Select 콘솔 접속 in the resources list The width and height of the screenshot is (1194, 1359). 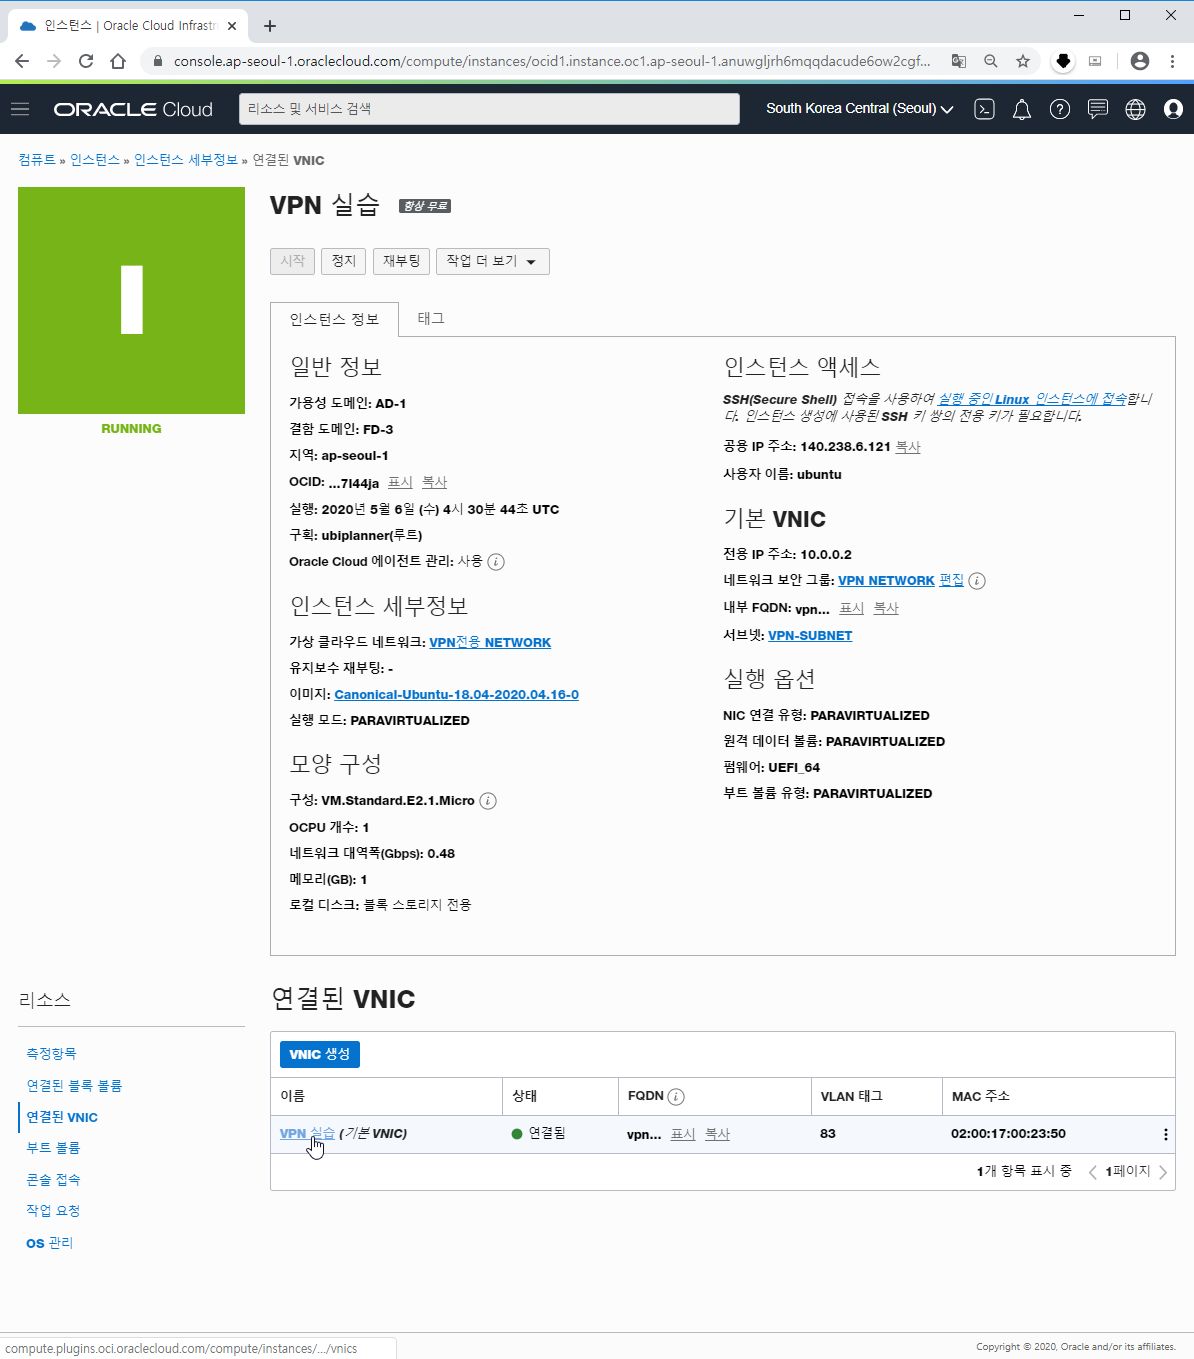(53, 1180)
